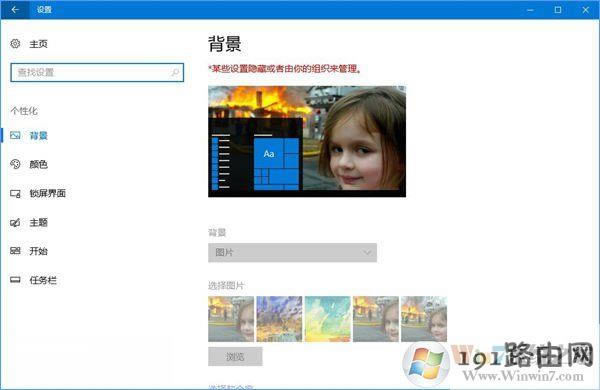
Task: Click the desktop background preview image
Action: pyautogui.click(x=307, y=142)
